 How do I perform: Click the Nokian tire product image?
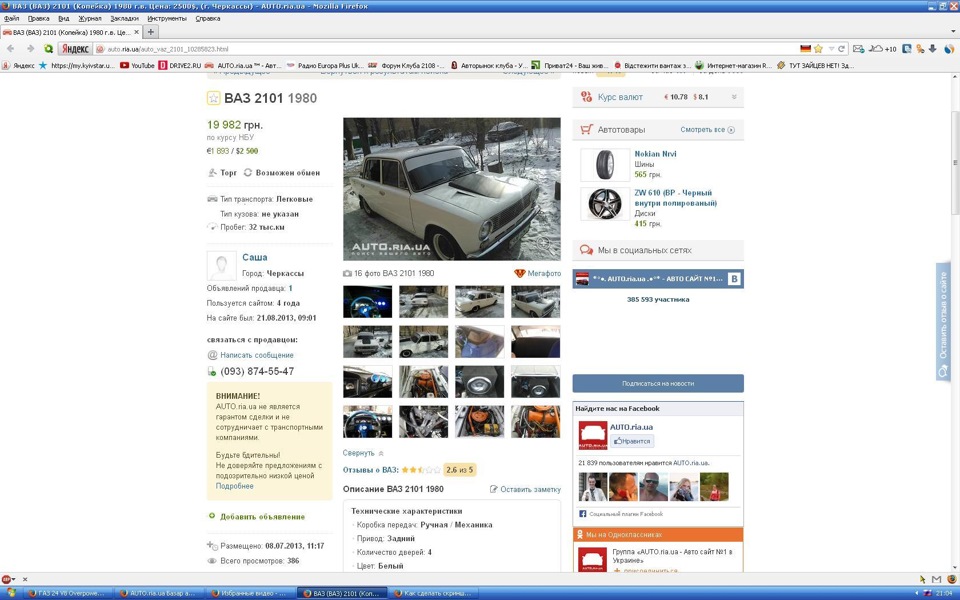(605, 165)
